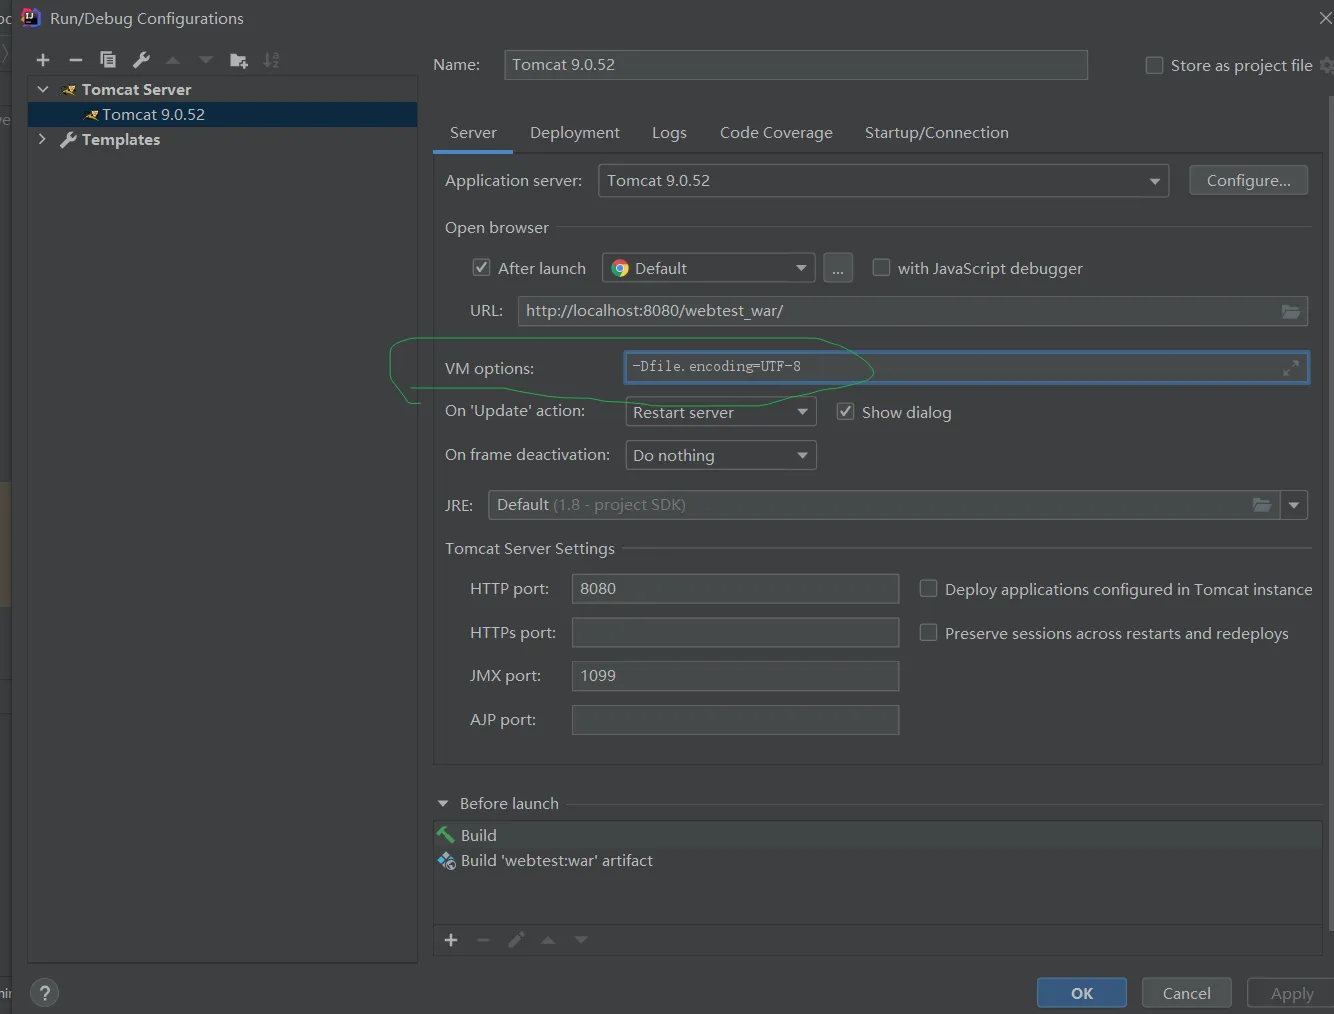Enable Store as project file checkbox
Image resolution: width=1334 pixels, height=1014 pixels.
pyautogui.click(x=1154, y=65)
